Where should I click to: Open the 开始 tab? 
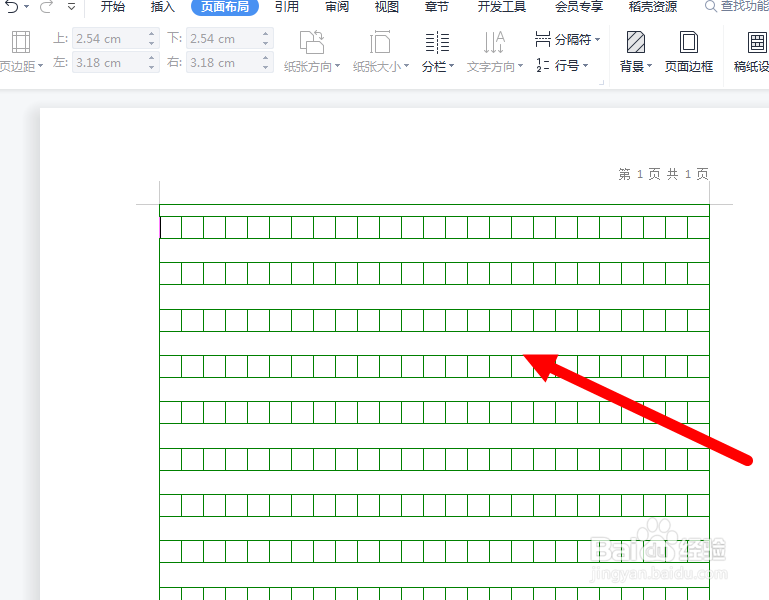point(113,7)
